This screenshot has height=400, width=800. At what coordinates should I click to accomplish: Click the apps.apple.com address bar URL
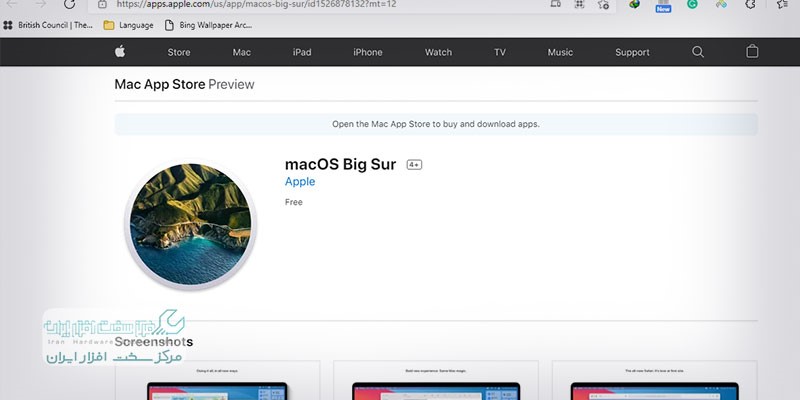[x=256, y=4]
